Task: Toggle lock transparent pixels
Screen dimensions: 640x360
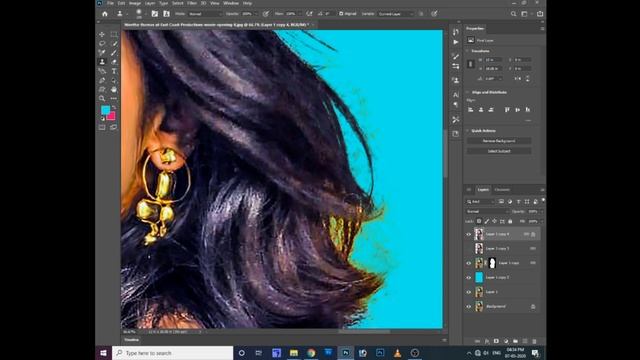Action: click(479, 221)
